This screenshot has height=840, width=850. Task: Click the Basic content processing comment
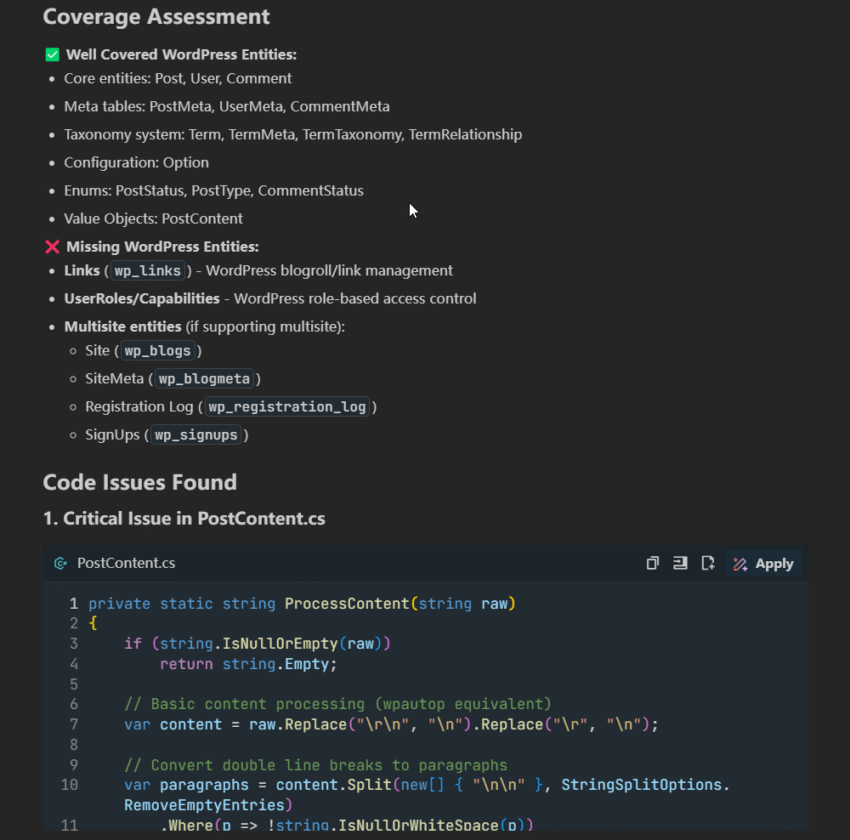pyautogui.click(x=338, y=704)
